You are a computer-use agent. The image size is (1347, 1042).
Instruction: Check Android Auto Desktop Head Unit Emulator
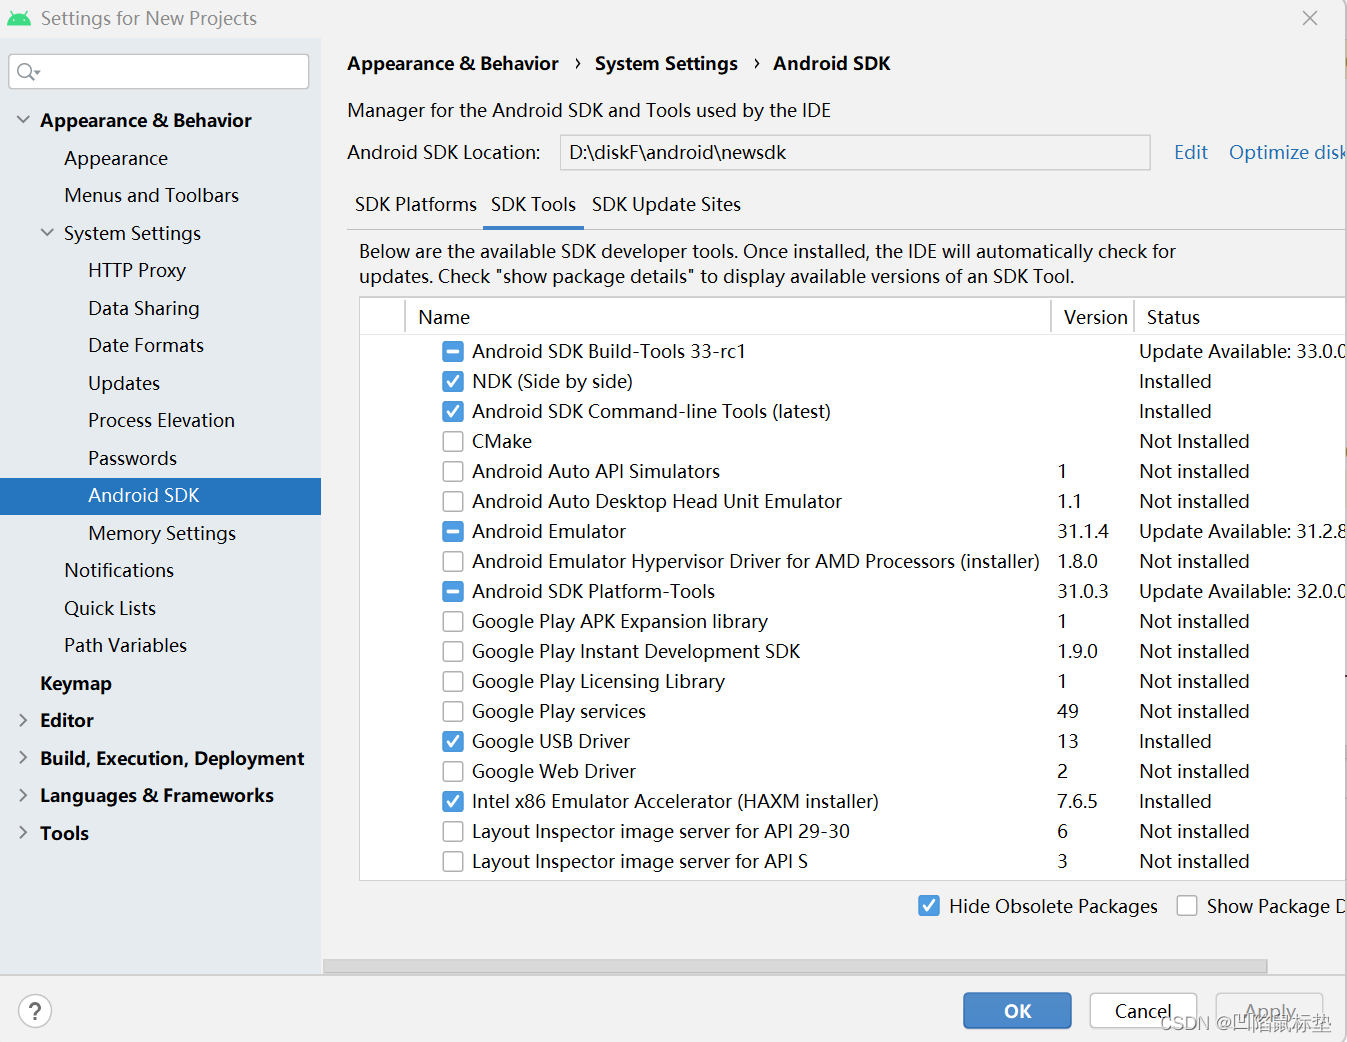coord(453,501)
